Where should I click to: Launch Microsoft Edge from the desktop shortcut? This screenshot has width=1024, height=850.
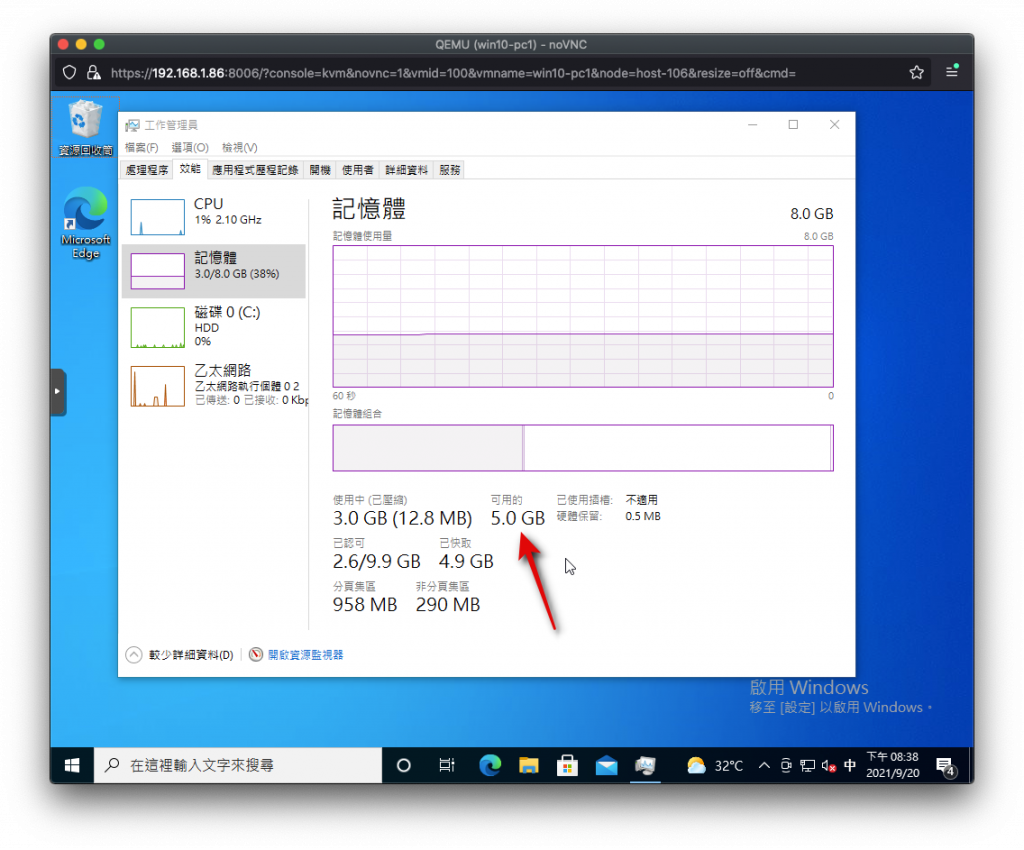tap(86, 223)
